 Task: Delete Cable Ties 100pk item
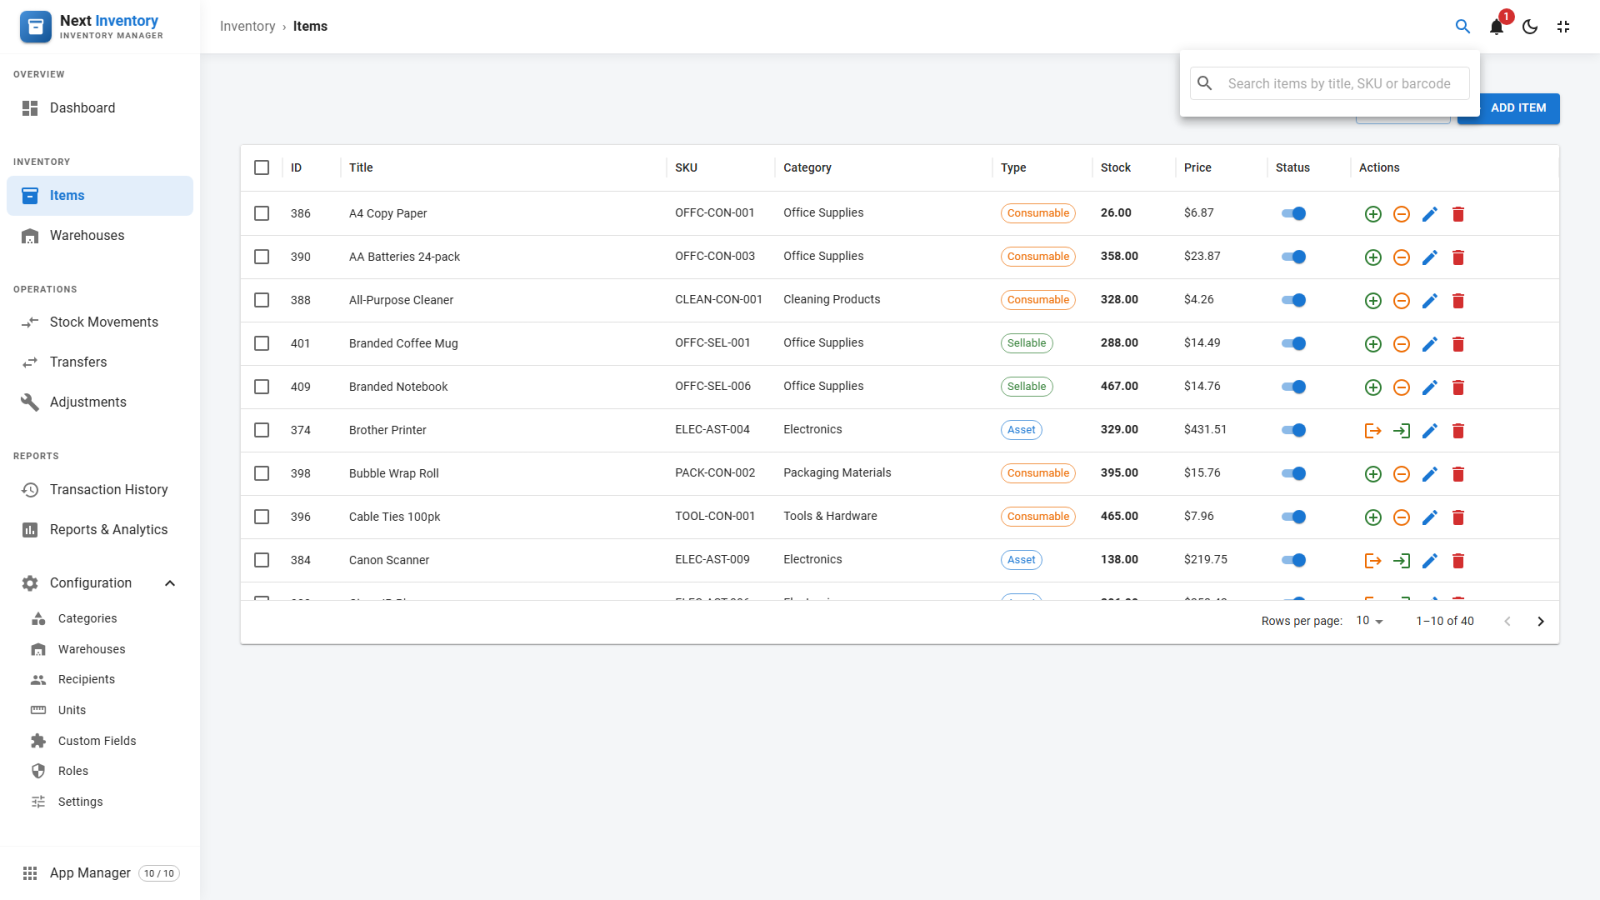click(1458, 517)
